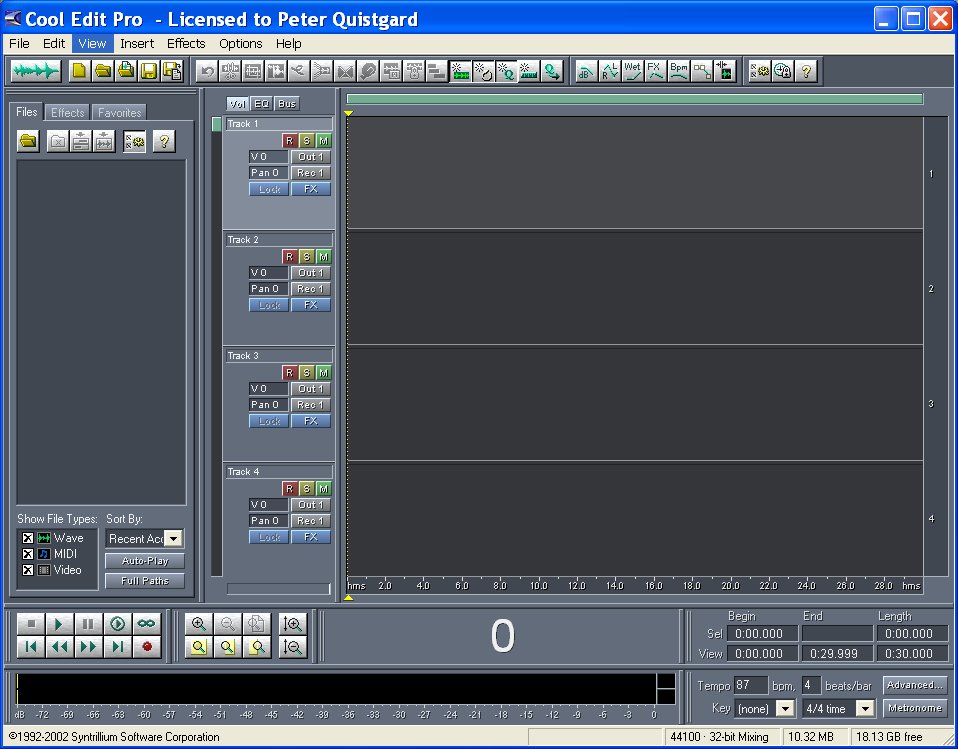Uncheck the MIDI file type checkbox
Screen dimensions: 958x749
[27, 554]
